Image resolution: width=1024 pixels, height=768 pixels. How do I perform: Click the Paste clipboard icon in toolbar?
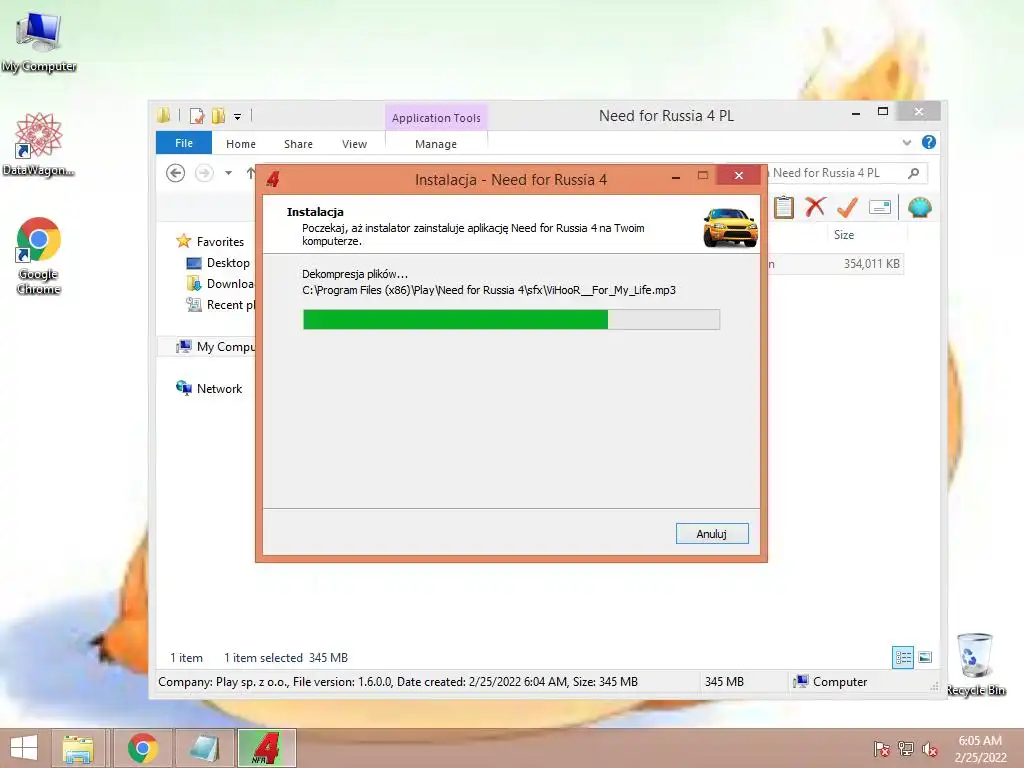[784, 208]
